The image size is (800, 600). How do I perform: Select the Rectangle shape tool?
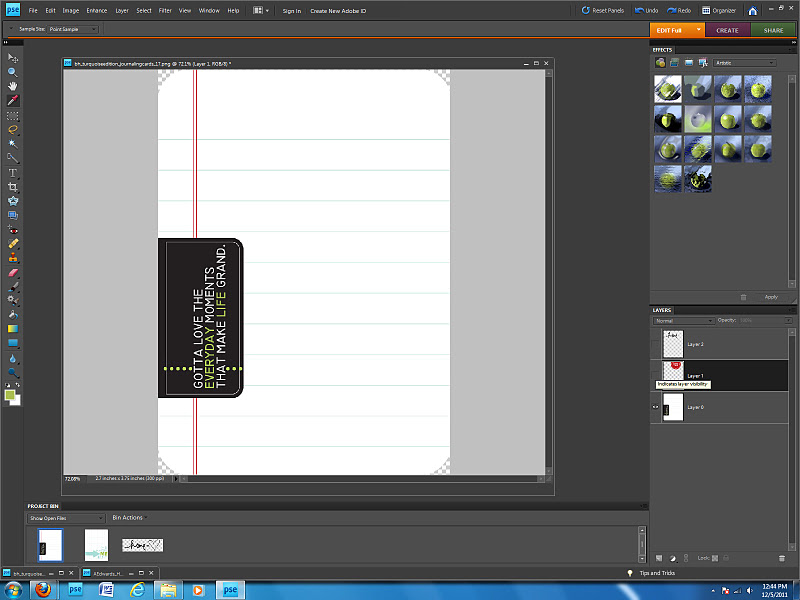(13, 343)
